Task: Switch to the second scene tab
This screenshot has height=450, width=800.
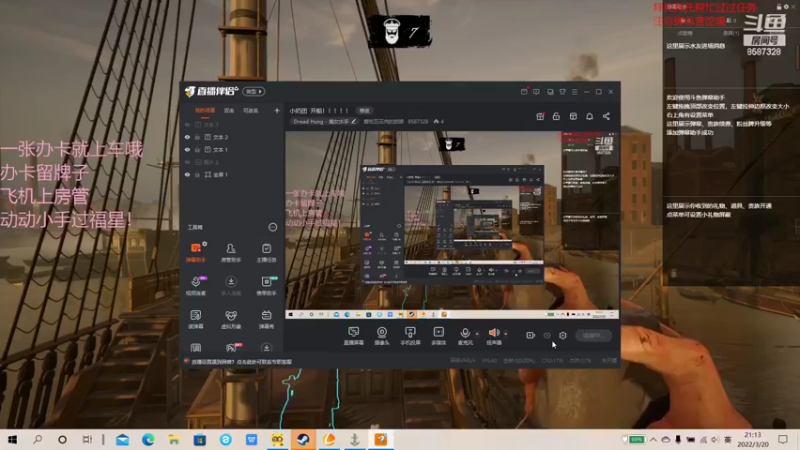Action: coord(229,110)
